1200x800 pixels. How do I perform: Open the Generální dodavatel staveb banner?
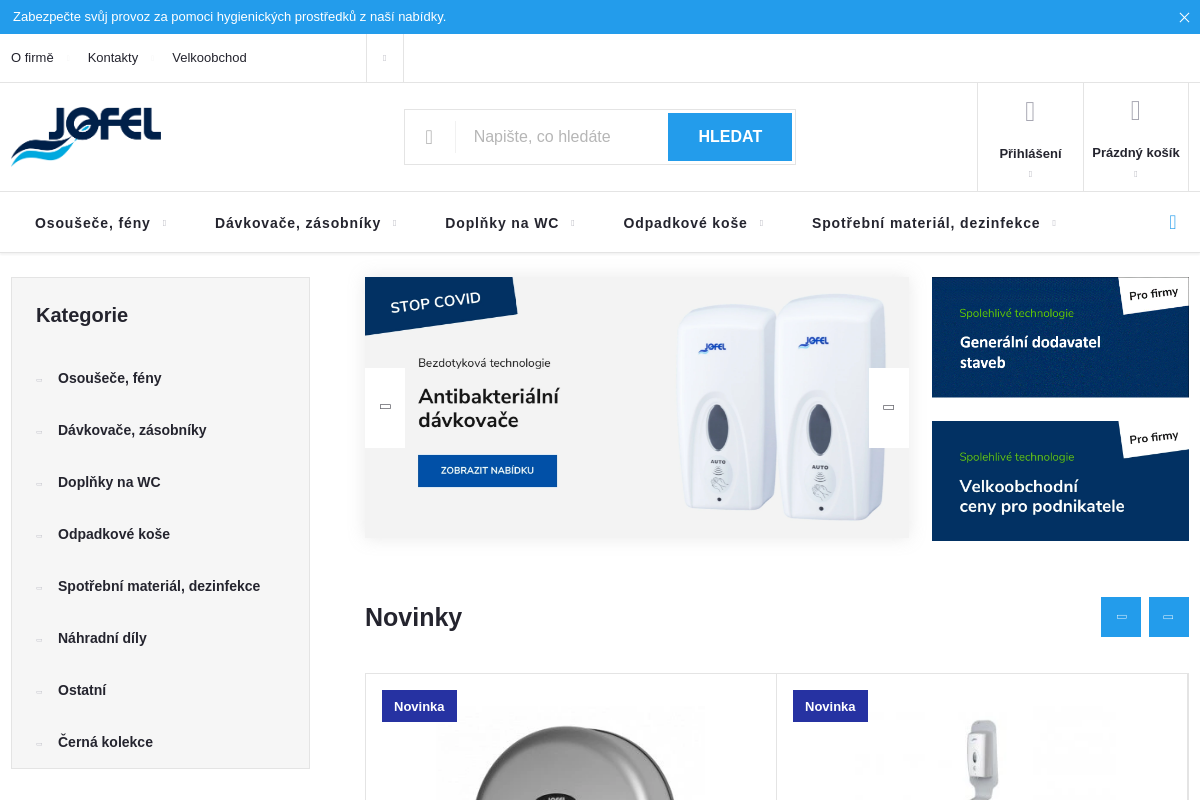(1060, 338)
